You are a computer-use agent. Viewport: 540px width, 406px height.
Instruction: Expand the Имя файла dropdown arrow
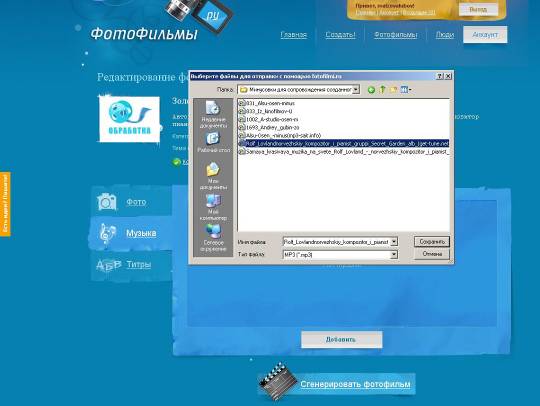pyautogui.click(x=394, y=242)
